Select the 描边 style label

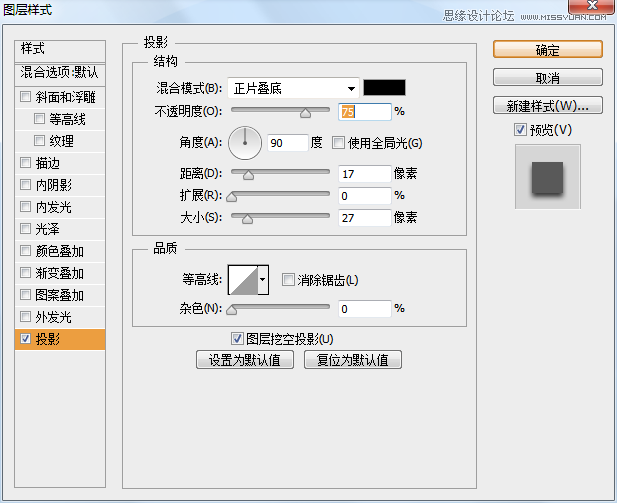coord(48,163)
